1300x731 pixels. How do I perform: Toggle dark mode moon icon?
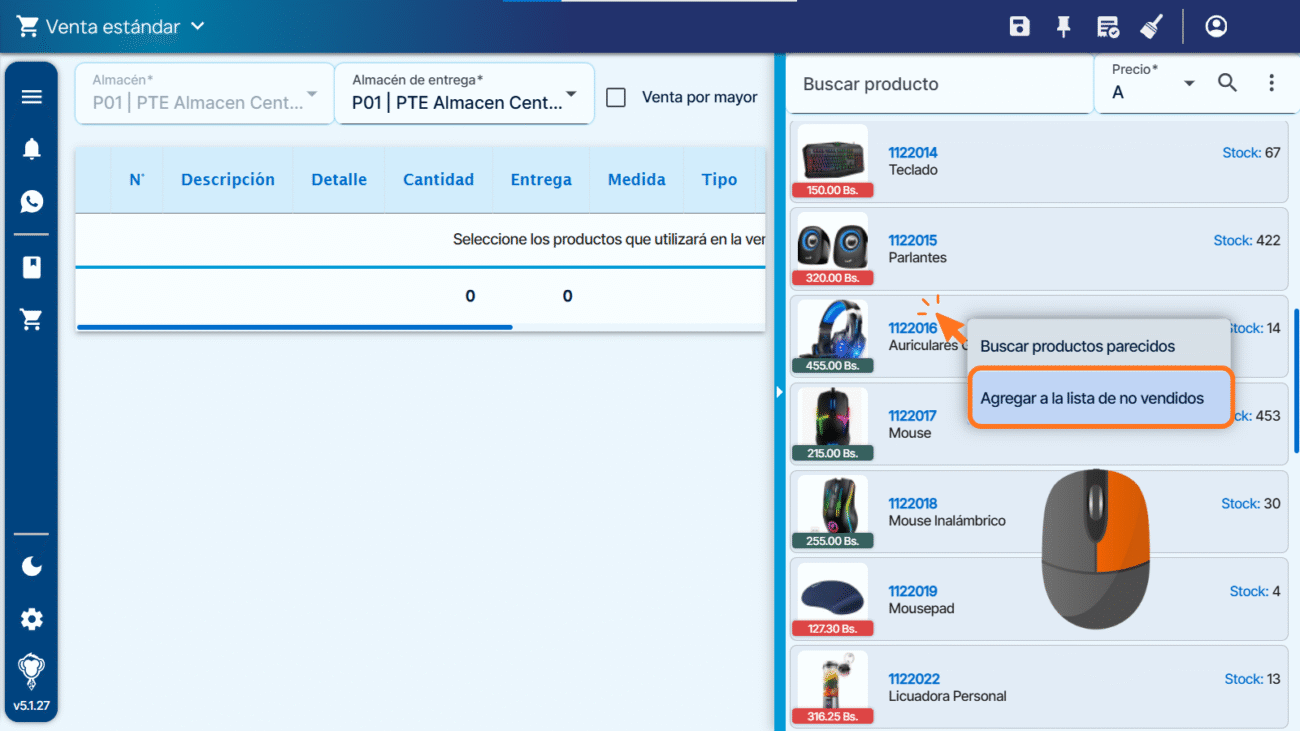coord(32,567)
